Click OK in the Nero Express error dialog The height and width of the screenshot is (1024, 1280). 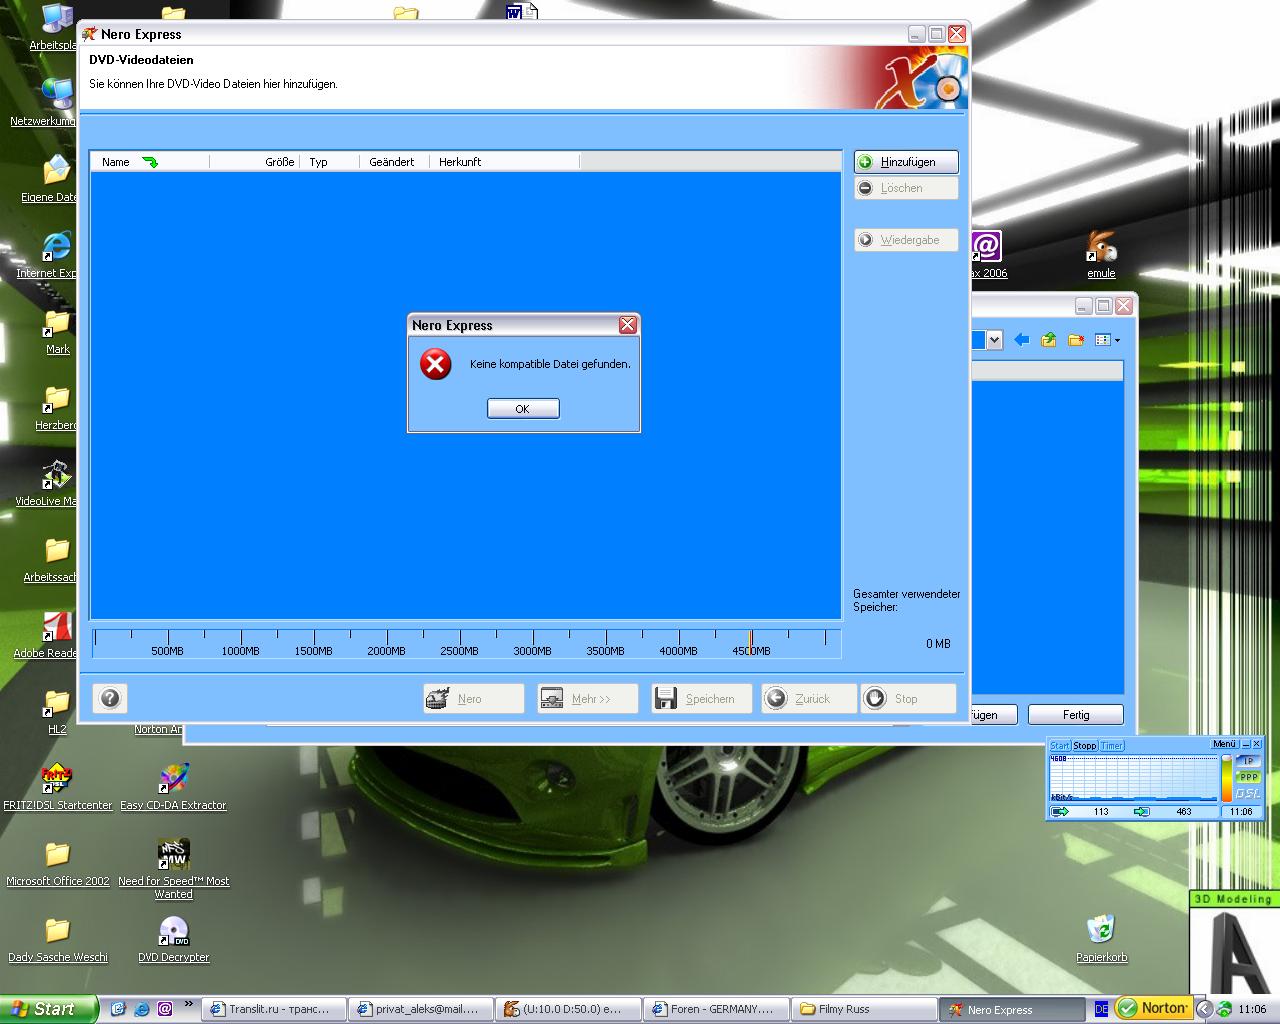coord(523,408)
